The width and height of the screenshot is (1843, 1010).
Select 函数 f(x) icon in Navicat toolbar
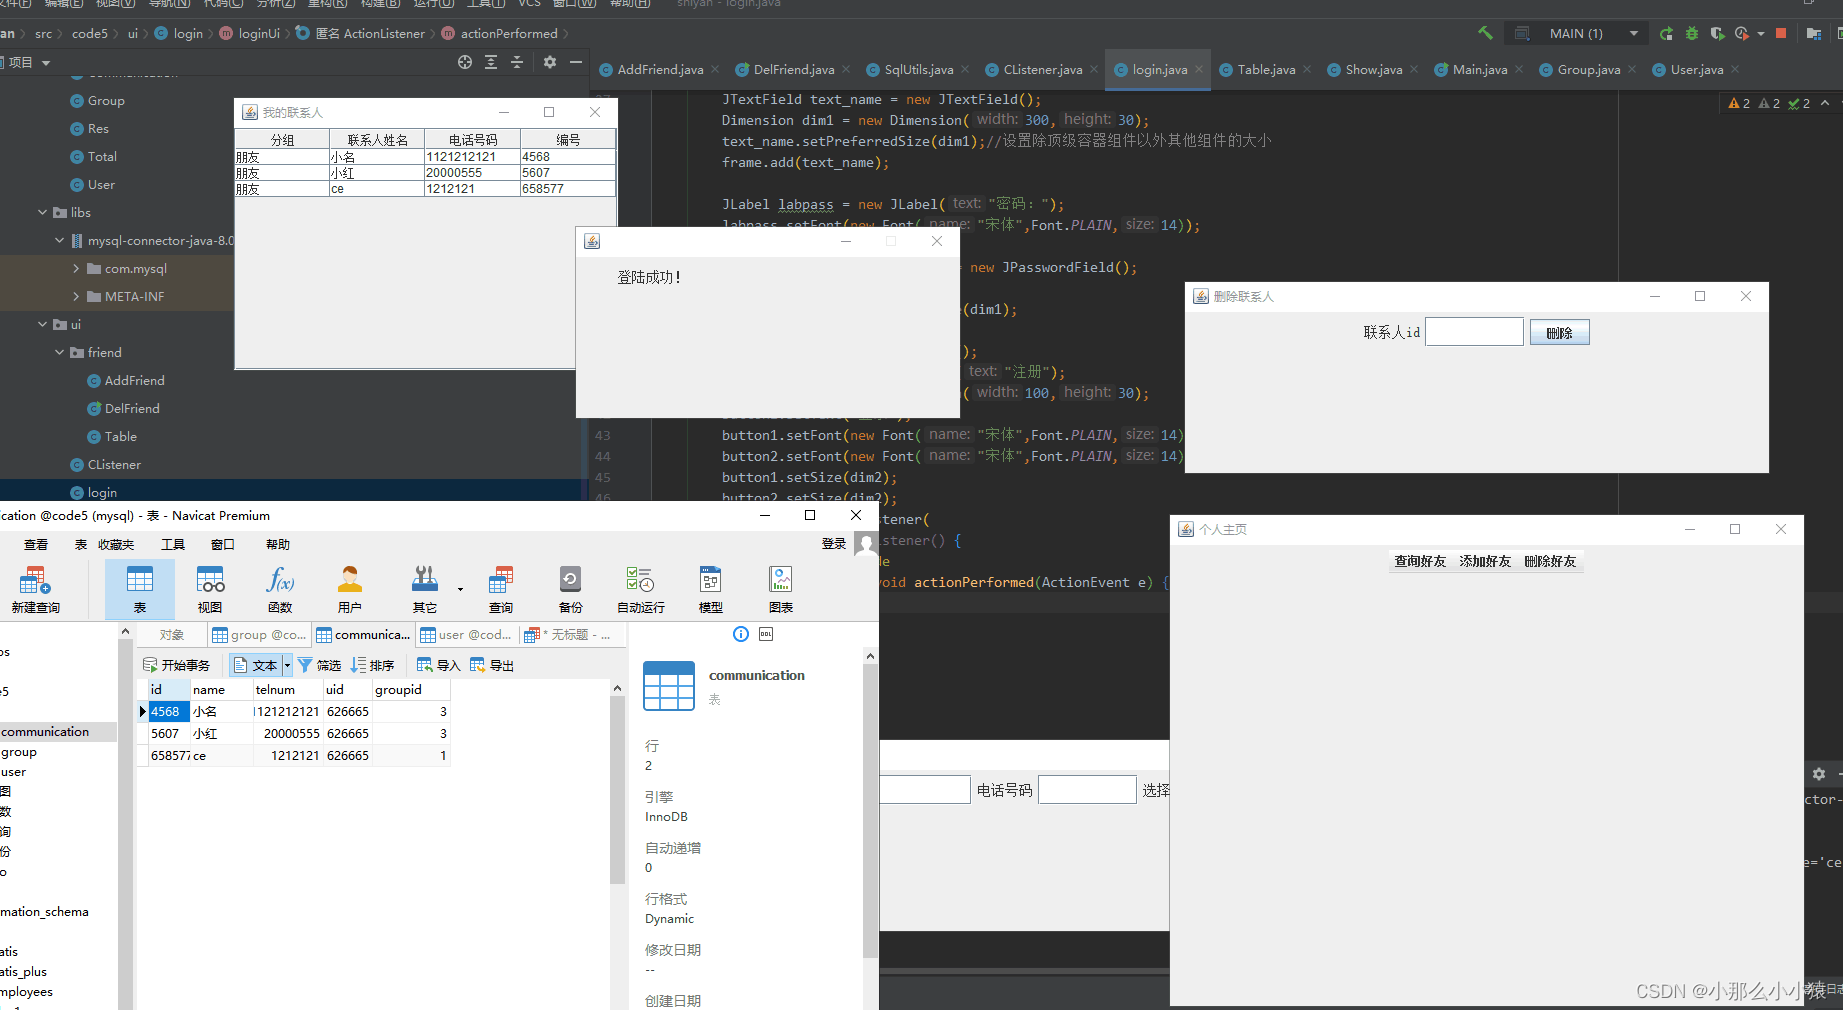(280, 590)
